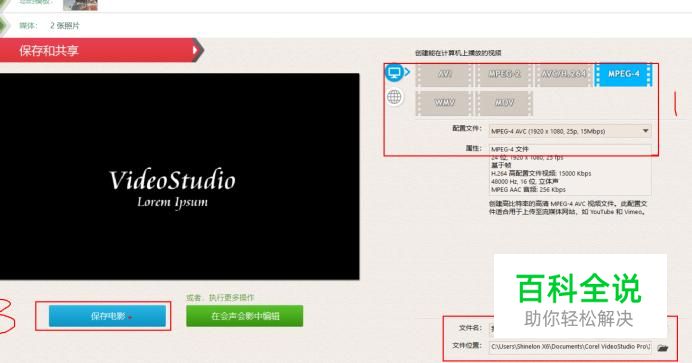Open the 配置文件 profile dropdown
This screenshot has width=692, height=363.
(570, 131)
